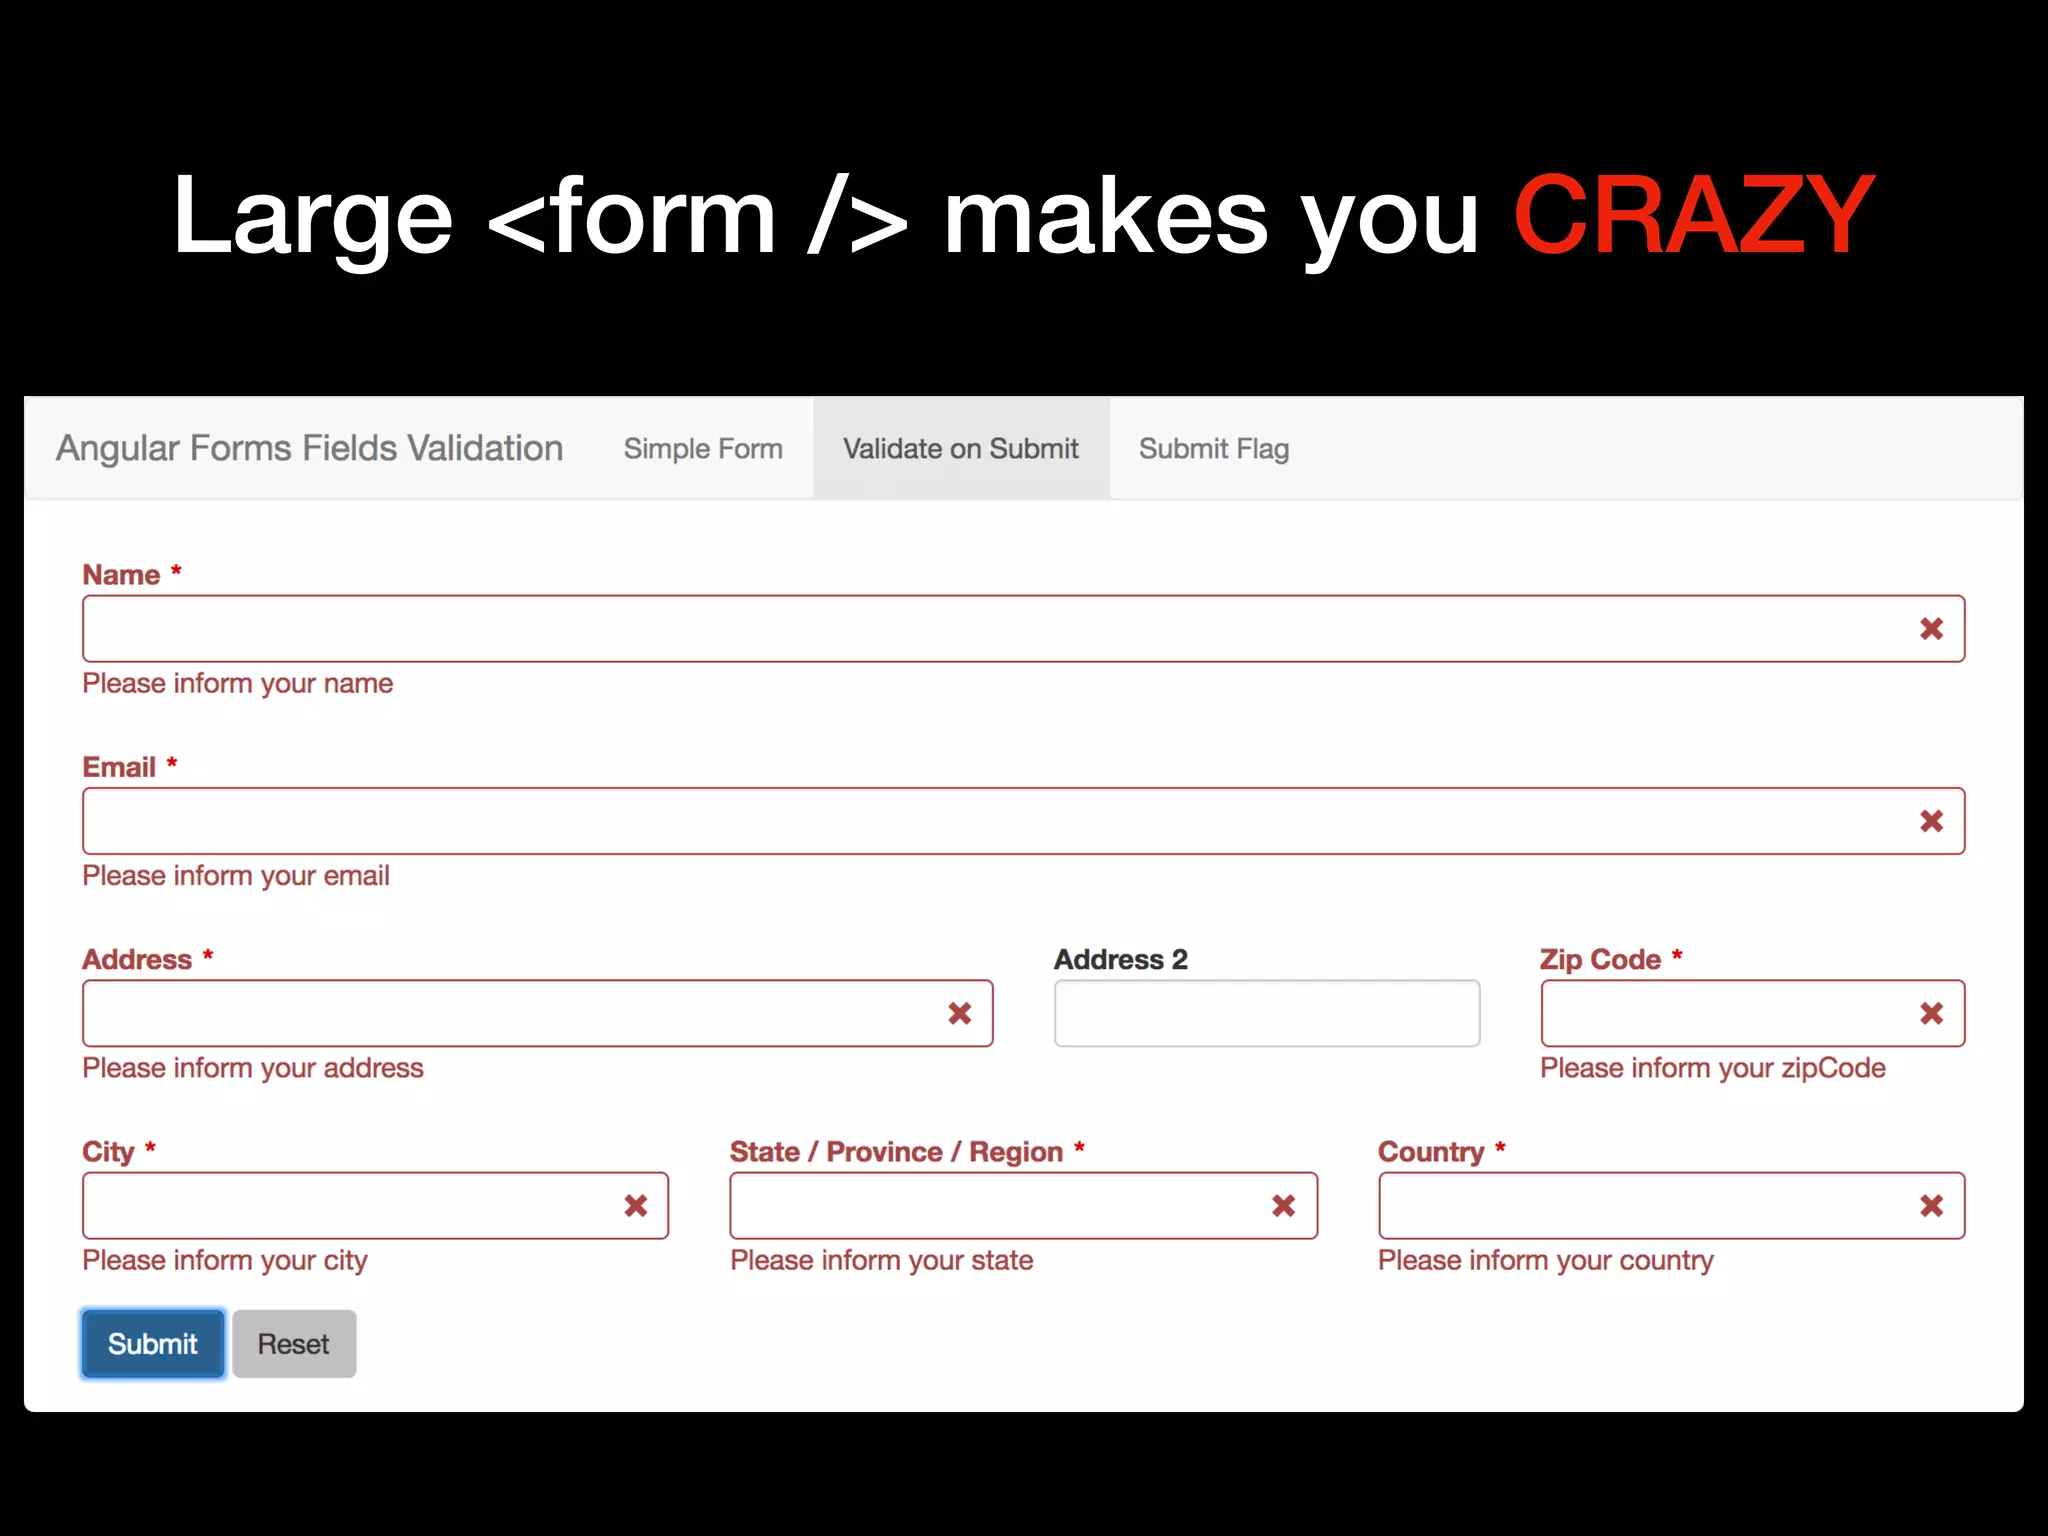Switch to the Submit Flag tab
The image size is (2048, 1536).
1213,449
